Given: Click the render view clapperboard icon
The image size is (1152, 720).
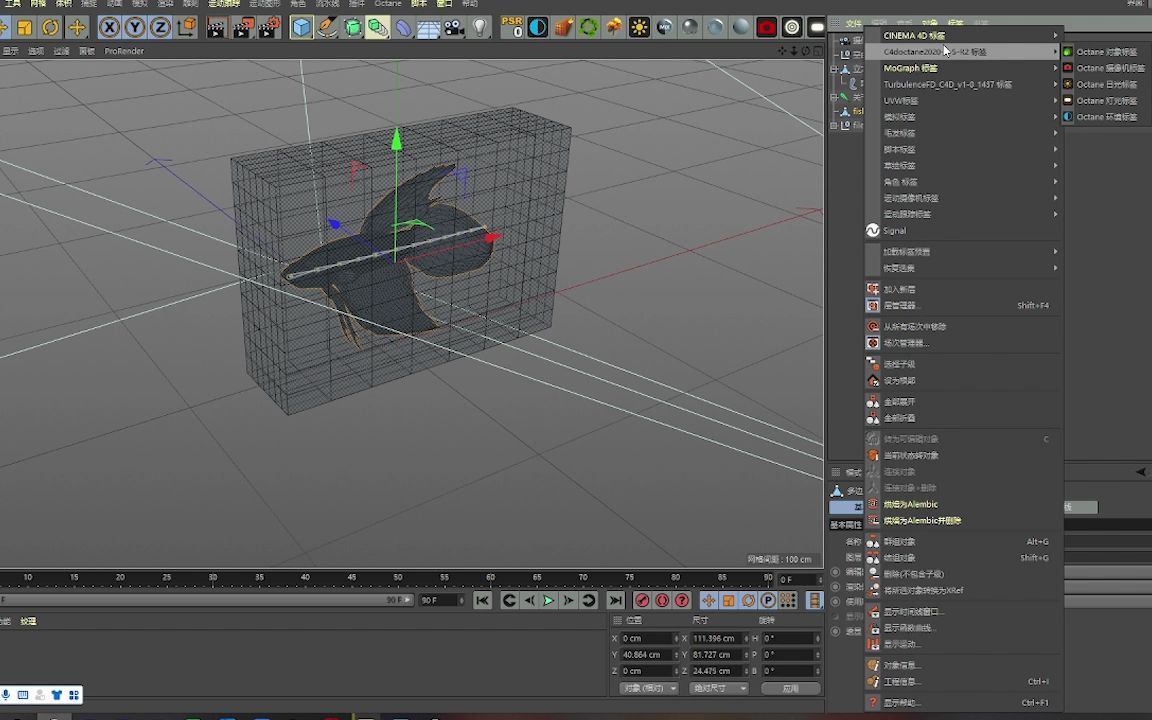Looking at the screenshot, I should pyautogui.click(x=216, y=27).
